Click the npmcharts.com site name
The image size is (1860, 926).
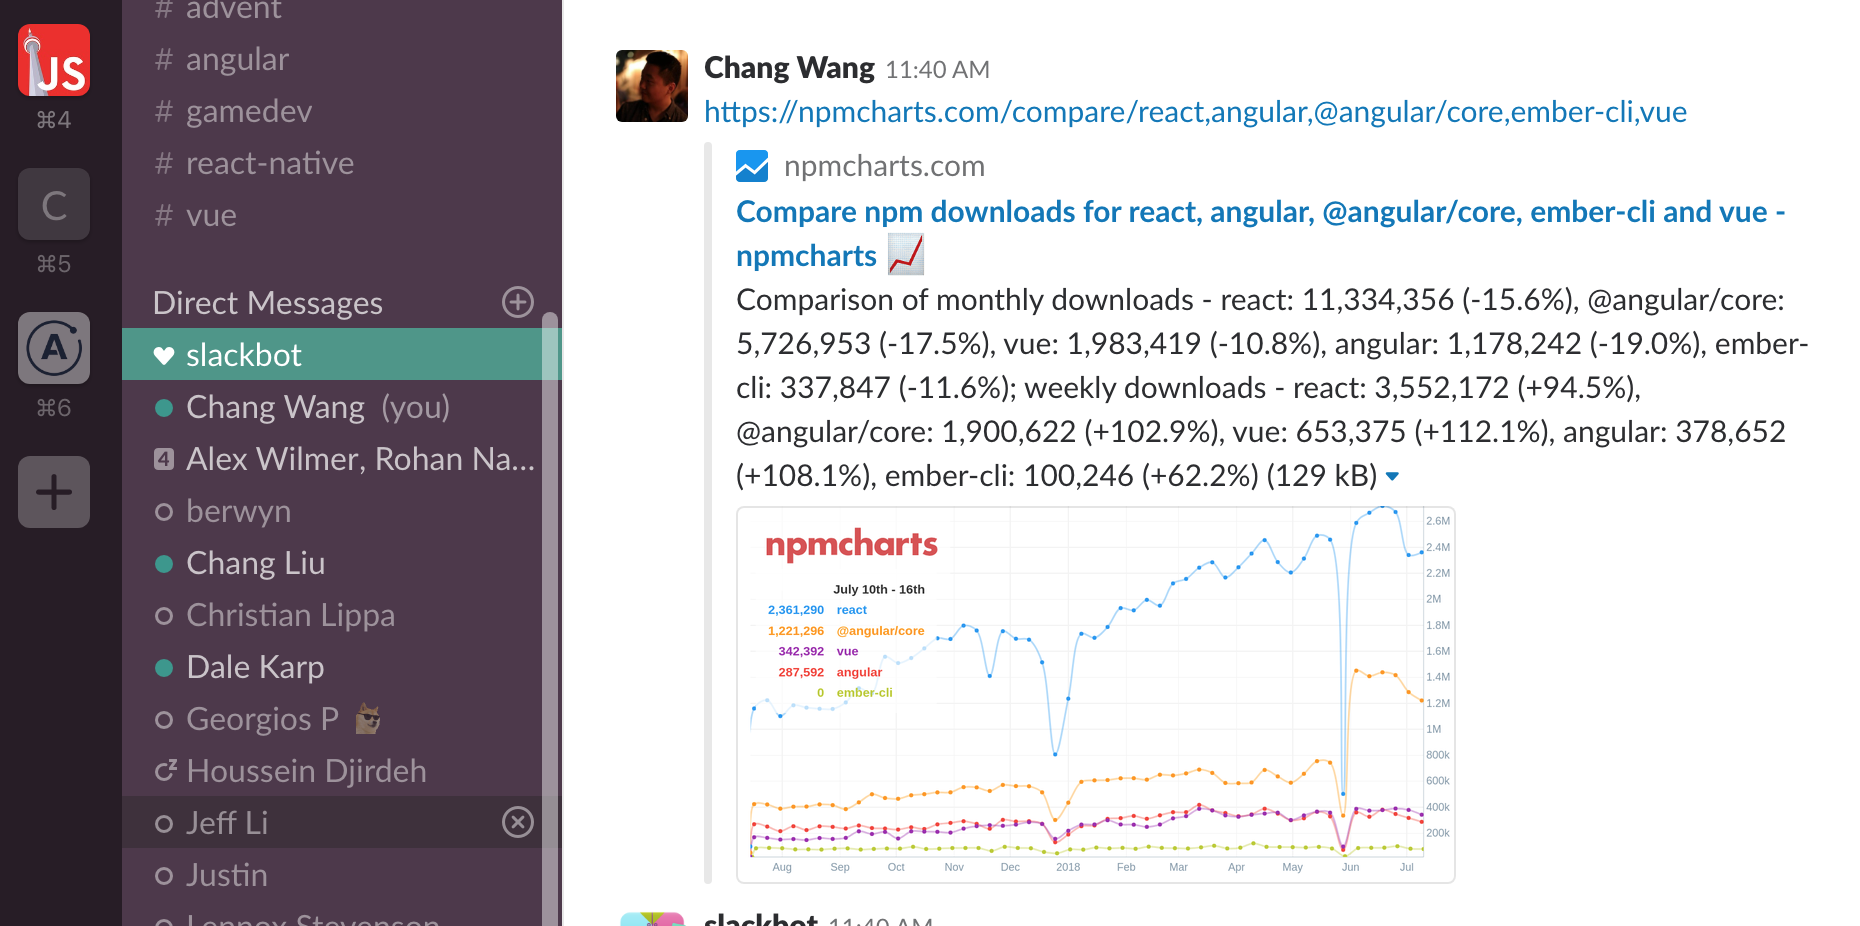point(884,166)
